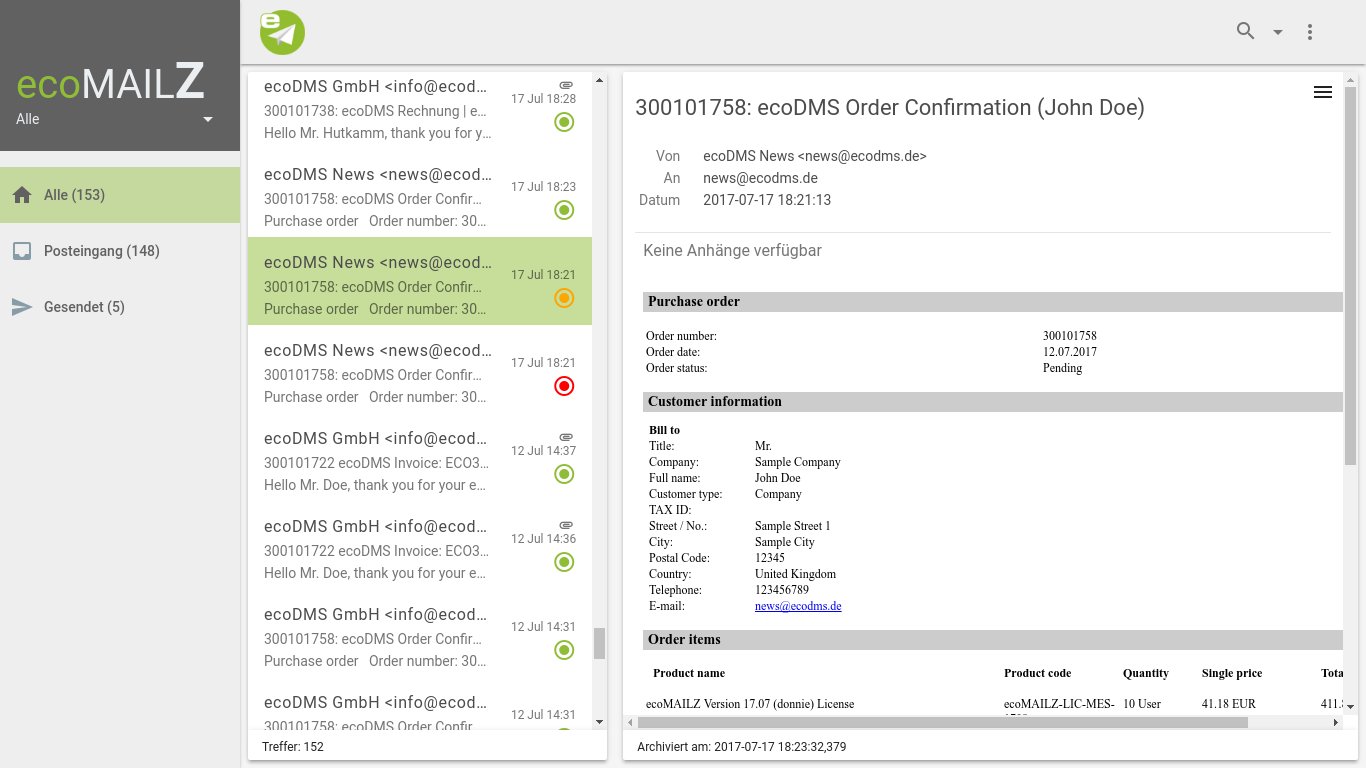Click the Gesendet paper plane icon
This screenshot has width=1366, height=768.
[x=22, y=307]
